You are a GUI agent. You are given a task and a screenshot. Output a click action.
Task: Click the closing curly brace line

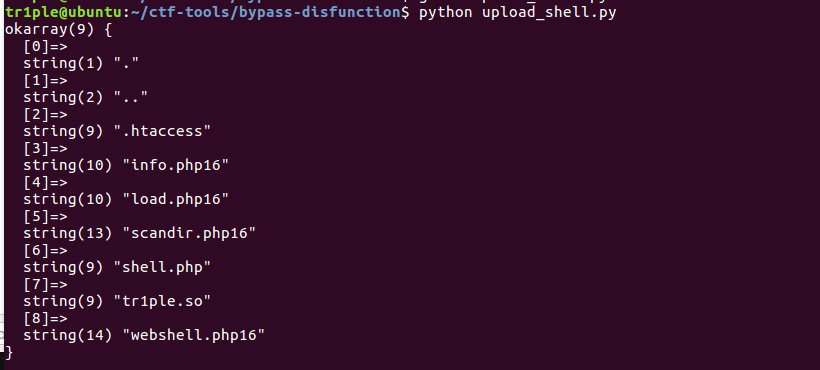(9, 352)
